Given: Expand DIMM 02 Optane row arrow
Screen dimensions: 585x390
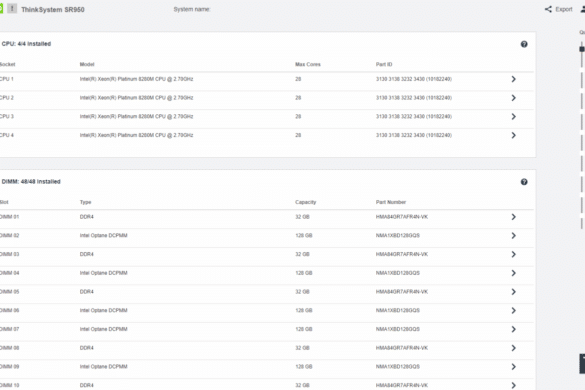Looking at the screenshot, I should pos(513,235).
